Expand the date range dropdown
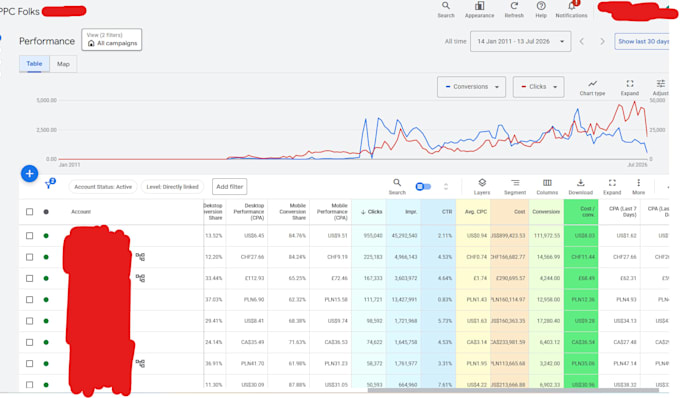The height and width of the screenshot is (398, 680). 520,41
